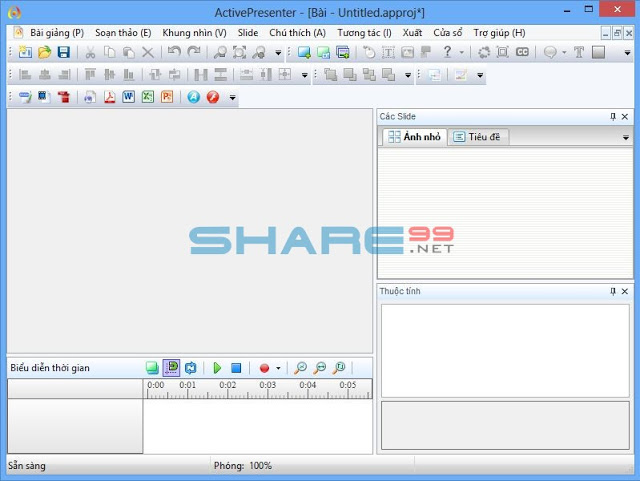Image resolution: width=640 pixels, height=481 pixels.
Task: Insert a new slide with the monitor icon
Action: (304, 52)
